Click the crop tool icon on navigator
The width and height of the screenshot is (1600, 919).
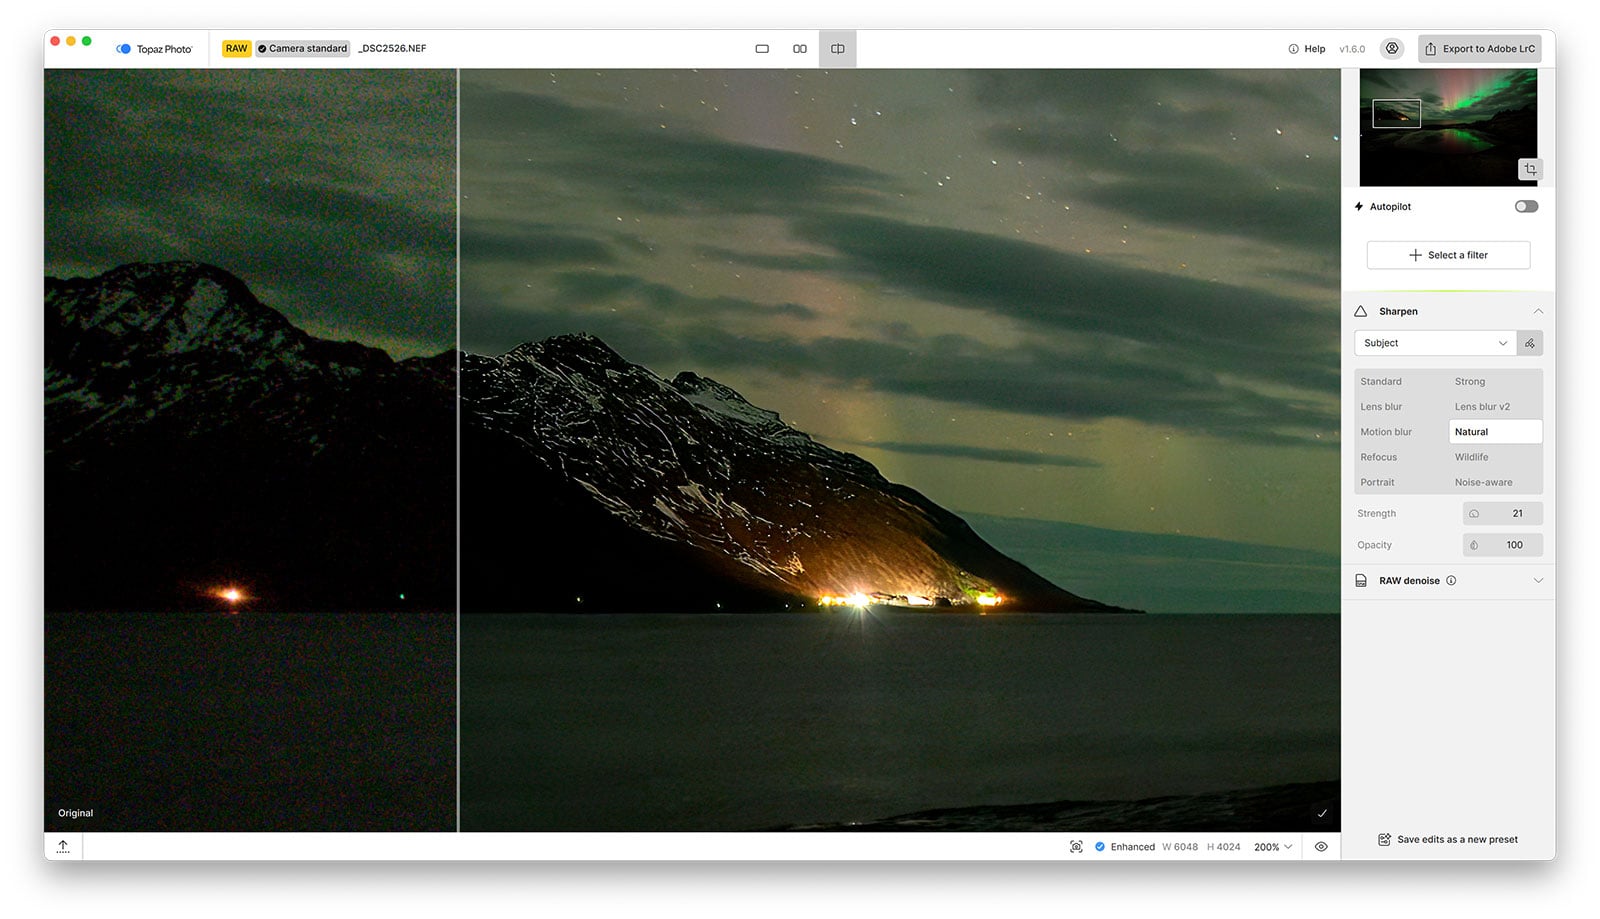(x=1530, y=170)
